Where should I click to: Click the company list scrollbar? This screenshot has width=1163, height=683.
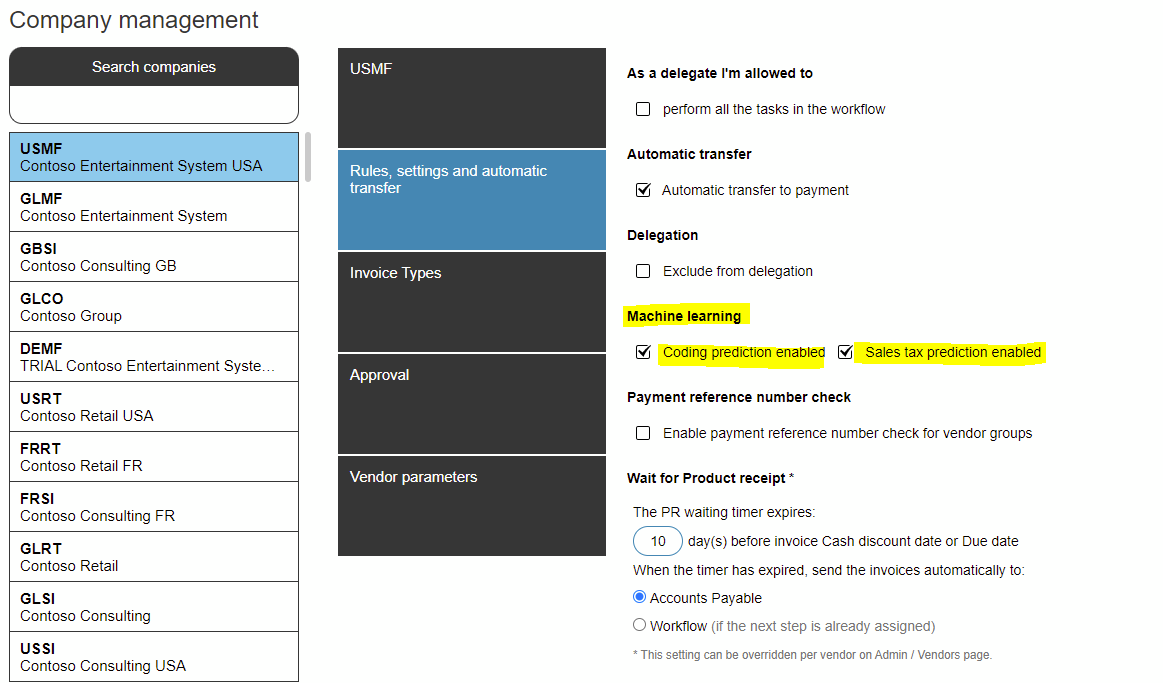[308, 156]
